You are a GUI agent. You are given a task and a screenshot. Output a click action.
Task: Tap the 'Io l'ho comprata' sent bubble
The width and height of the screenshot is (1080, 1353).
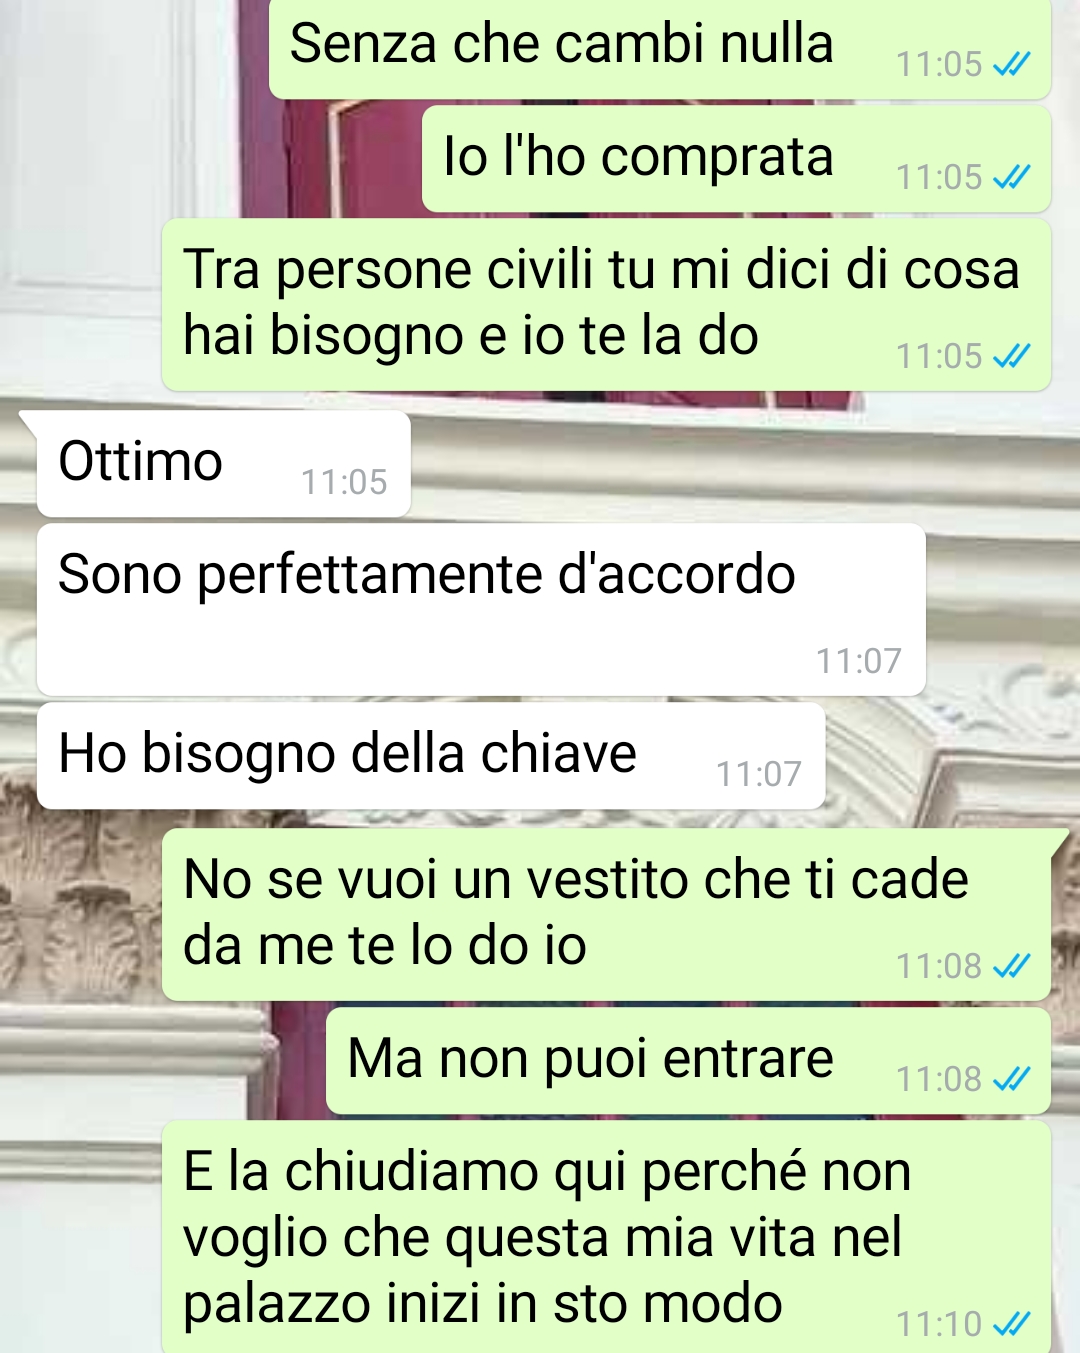coord(736,158)
